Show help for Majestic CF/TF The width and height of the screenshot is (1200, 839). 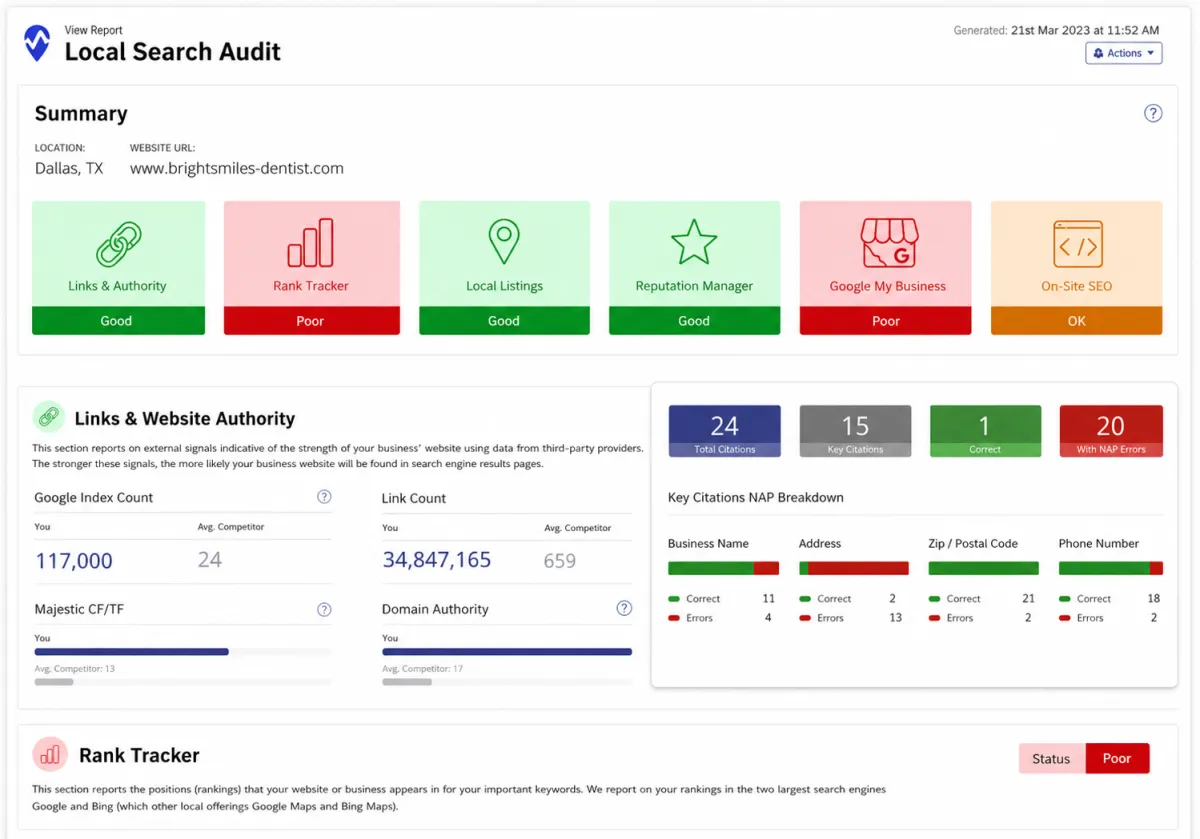point(324,609)
